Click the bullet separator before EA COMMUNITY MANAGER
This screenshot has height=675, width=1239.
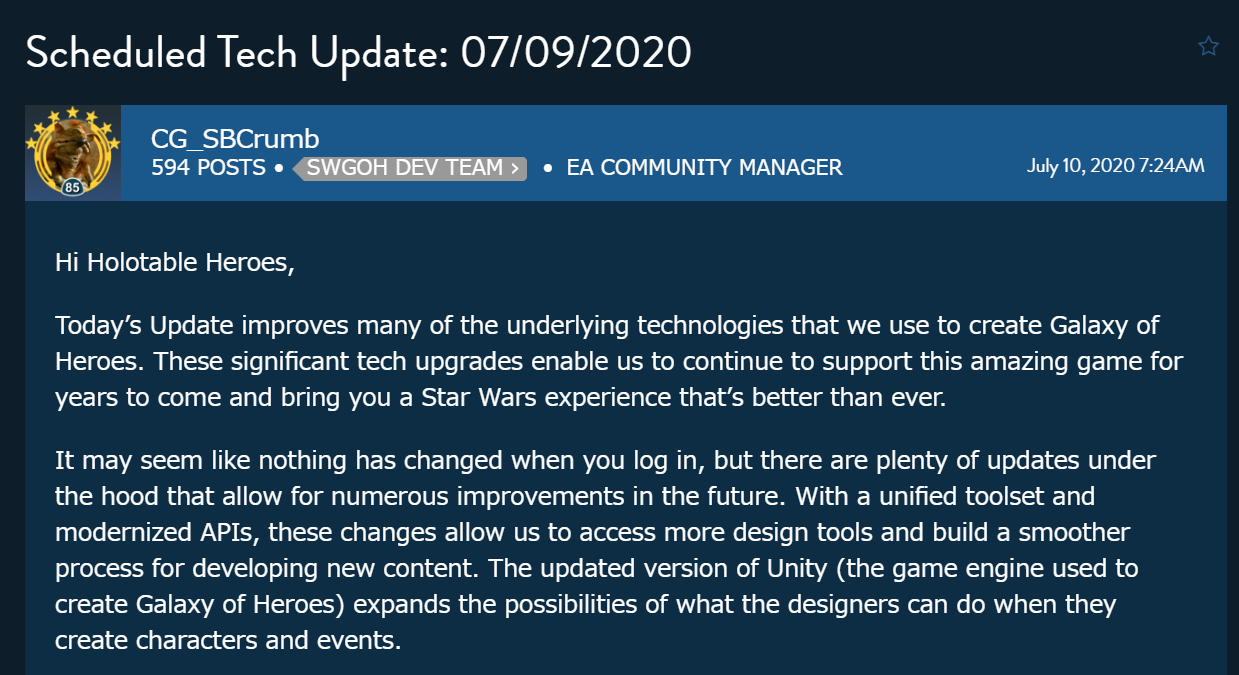pos(548,168)
